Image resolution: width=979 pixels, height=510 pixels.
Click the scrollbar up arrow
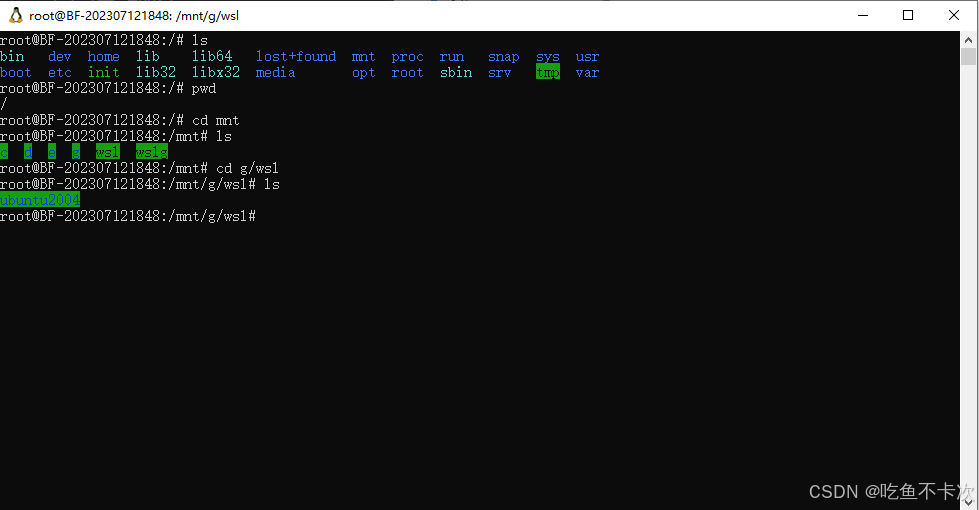[x=968, y=39]
